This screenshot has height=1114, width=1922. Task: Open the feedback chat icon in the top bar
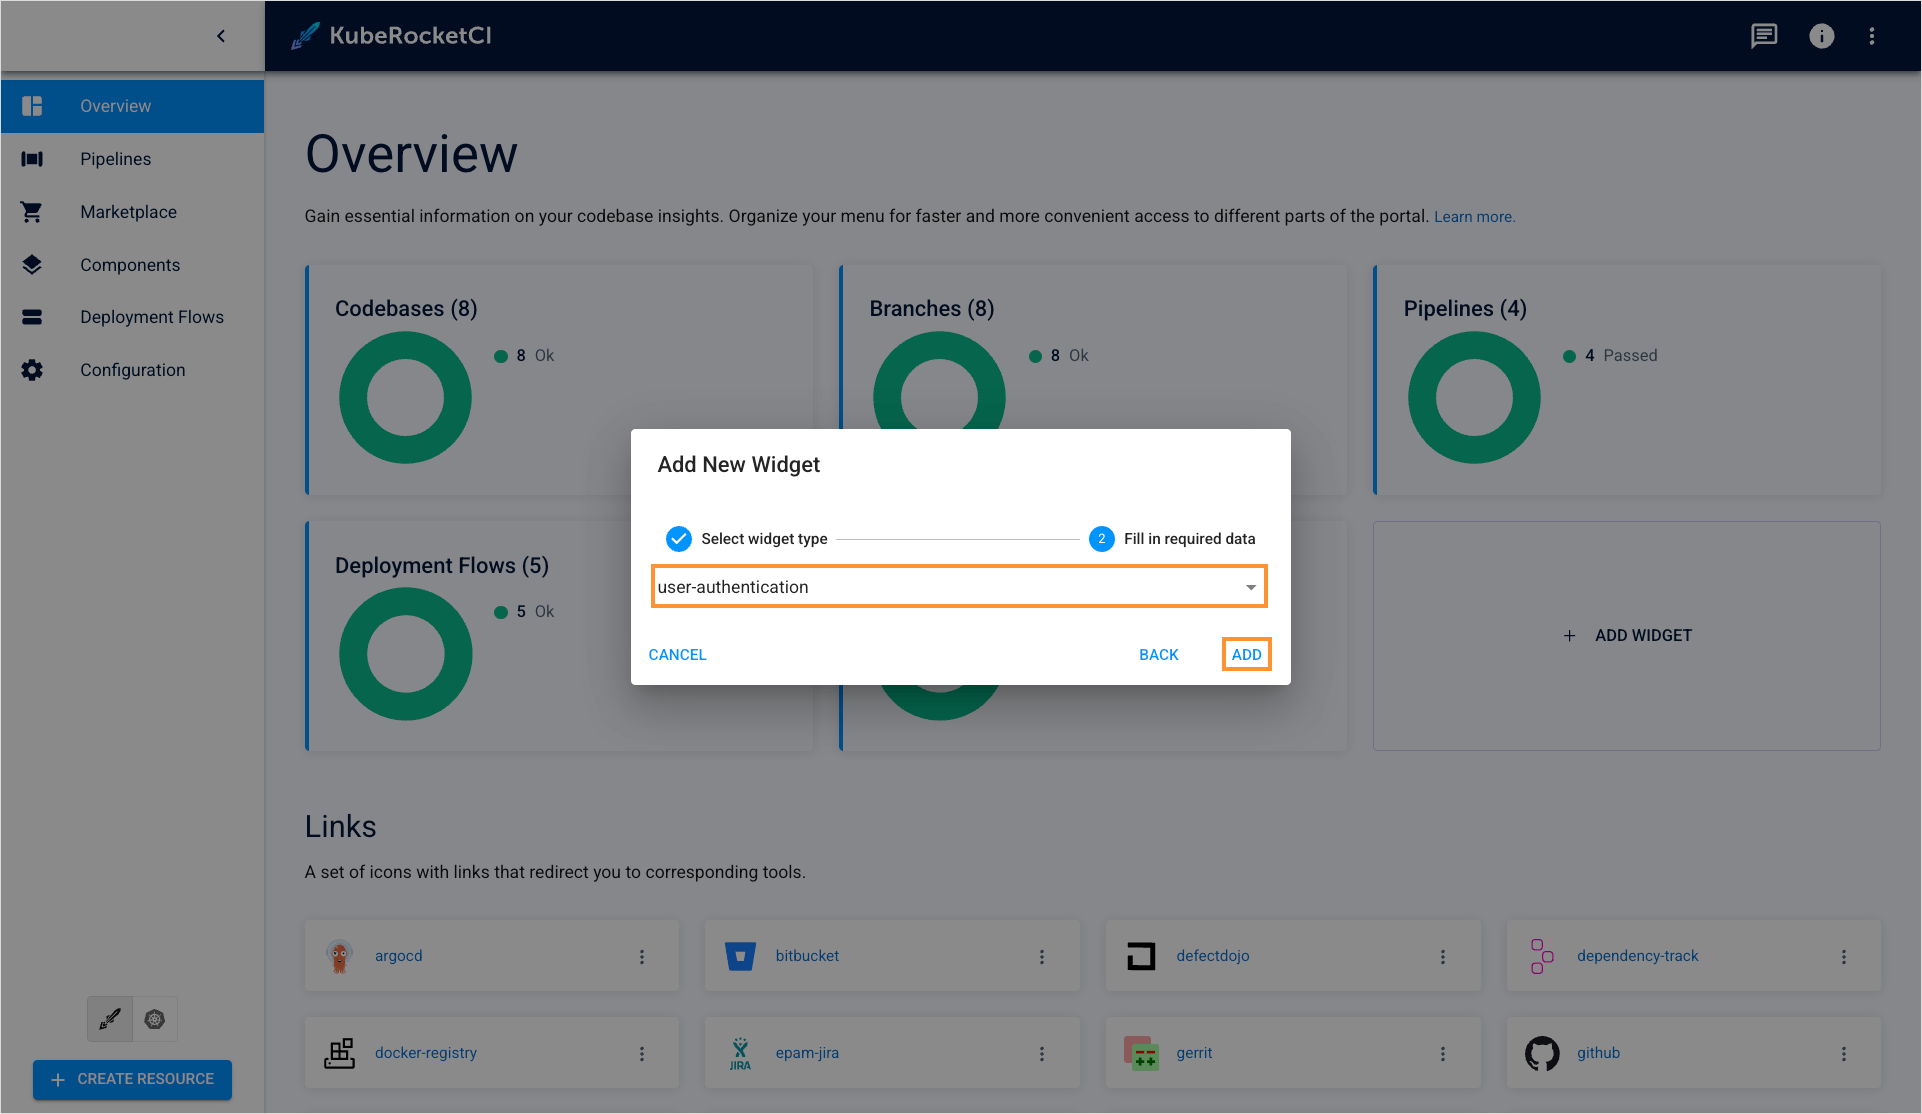1763,36
